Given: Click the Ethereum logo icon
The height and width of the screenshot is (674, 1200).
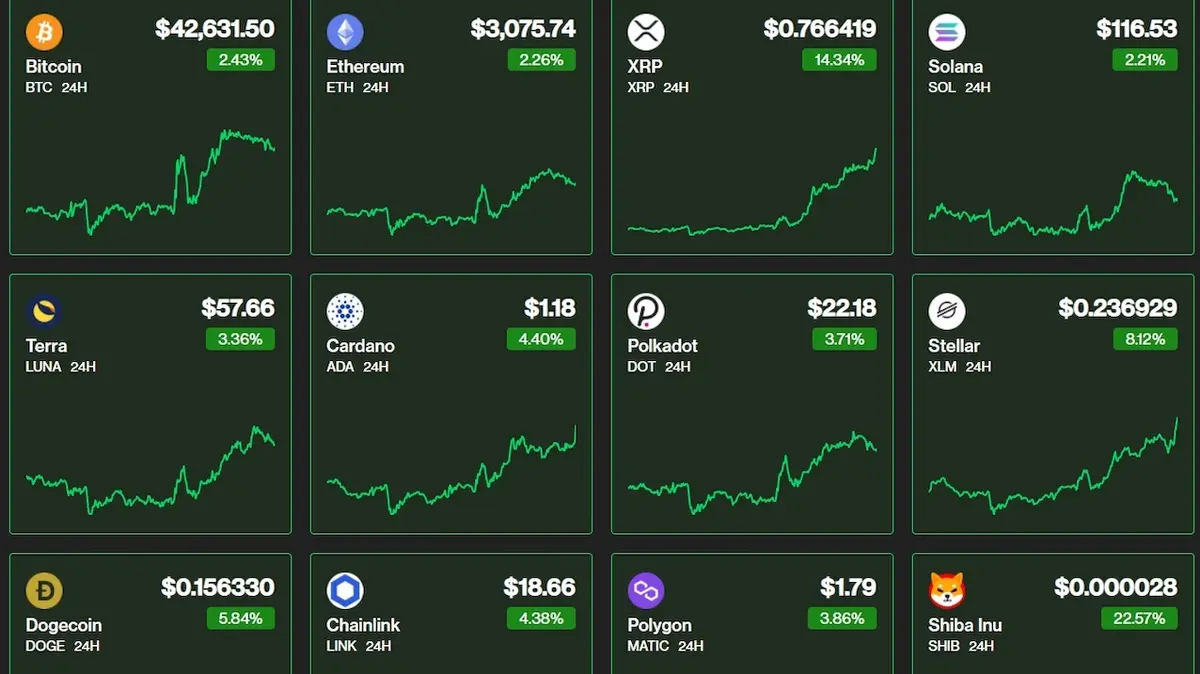Looking at the screenshot, I should [345, 32].
